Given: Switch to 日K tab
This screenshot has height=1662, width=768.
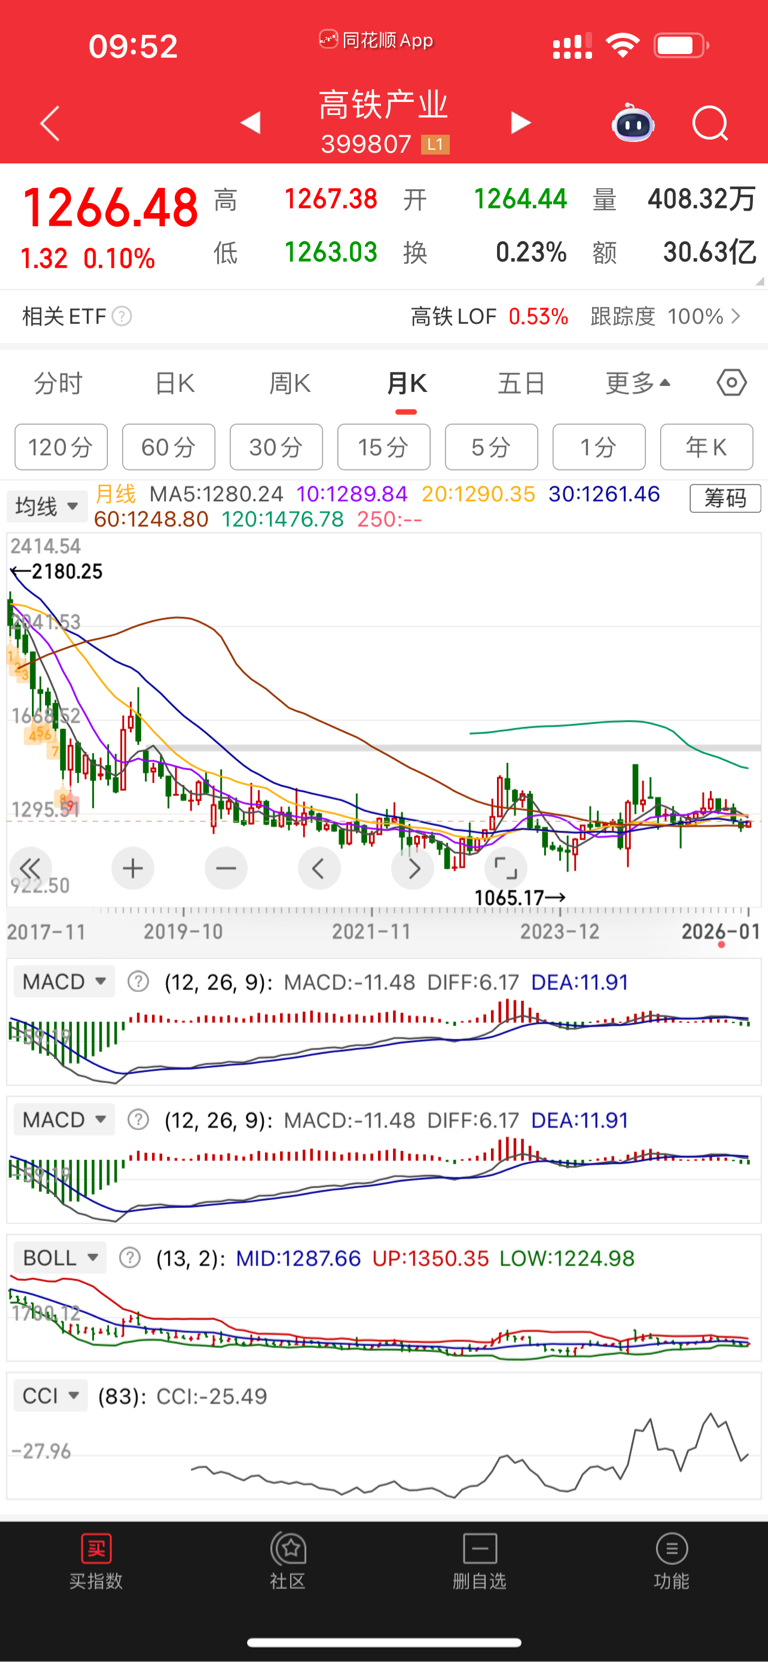Looking at the screenshot, I should point(175,383).
